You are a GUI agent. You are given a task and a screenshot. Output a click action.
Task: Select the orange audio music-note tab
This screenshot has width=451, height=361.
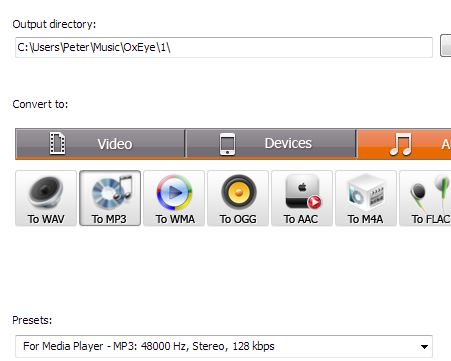[404, 144]
